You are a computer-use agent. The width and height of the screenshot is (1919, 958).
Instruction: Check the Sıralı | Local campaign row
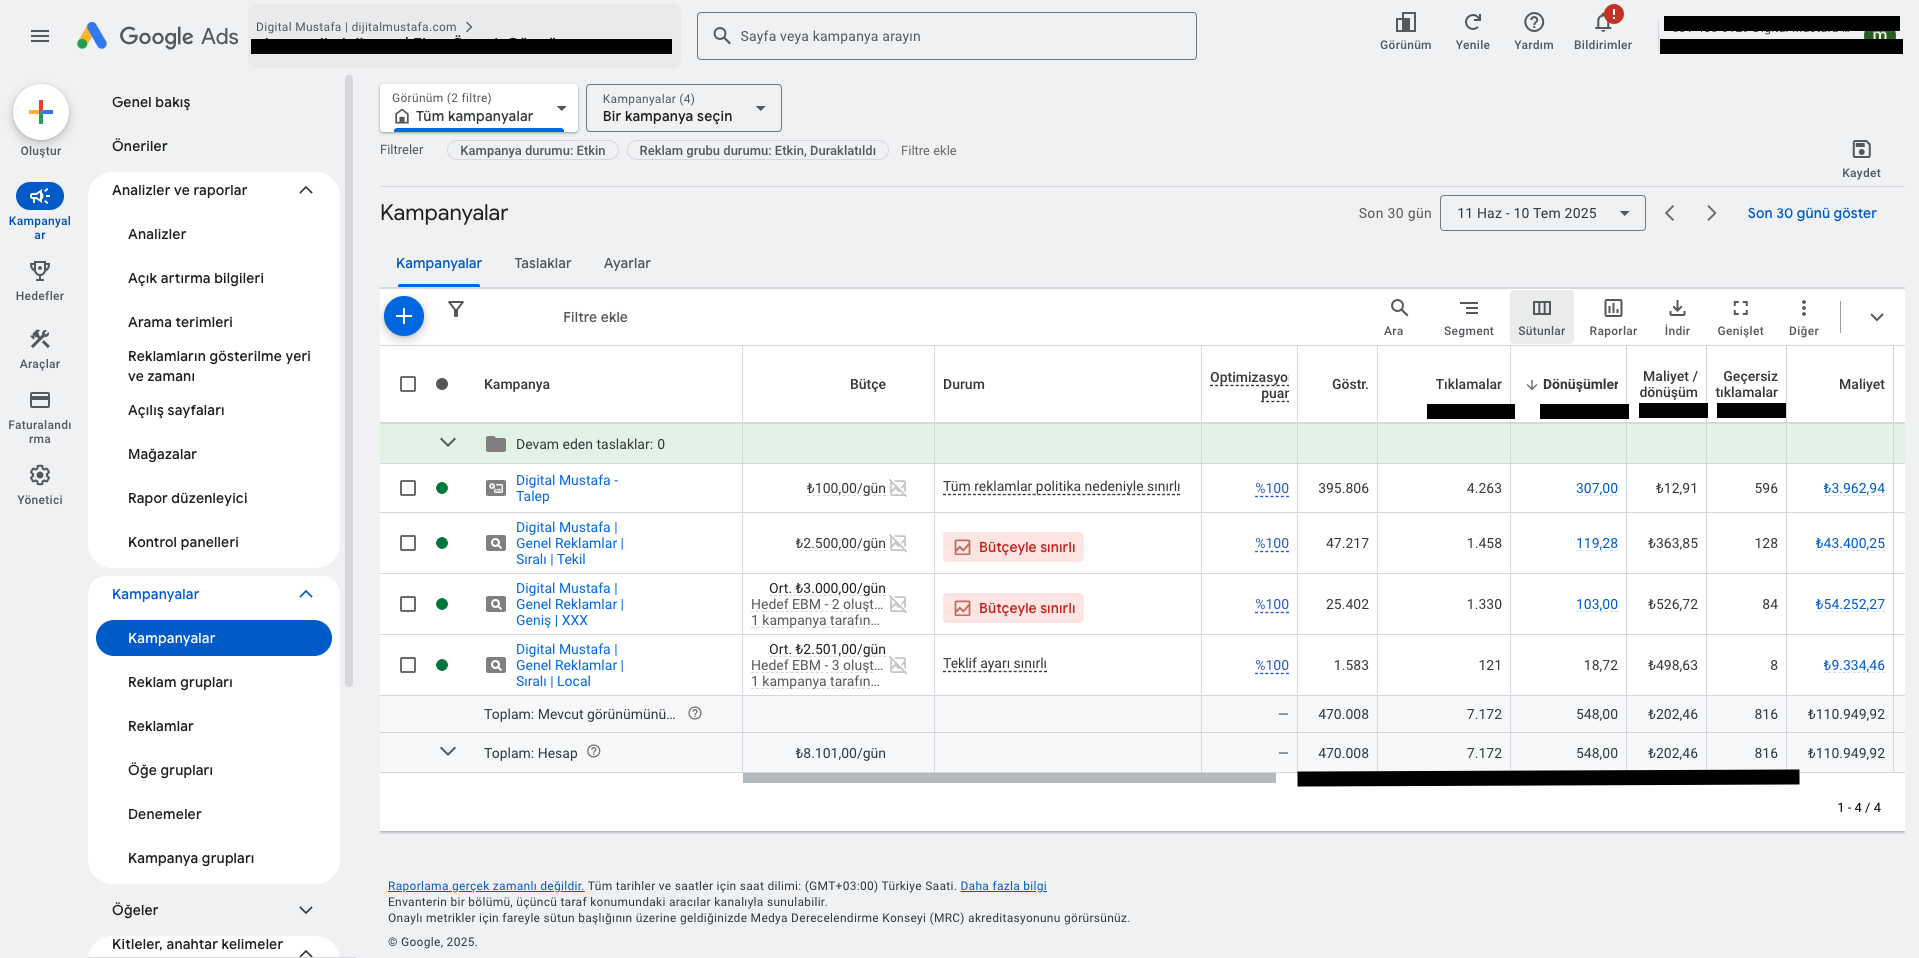408,665
